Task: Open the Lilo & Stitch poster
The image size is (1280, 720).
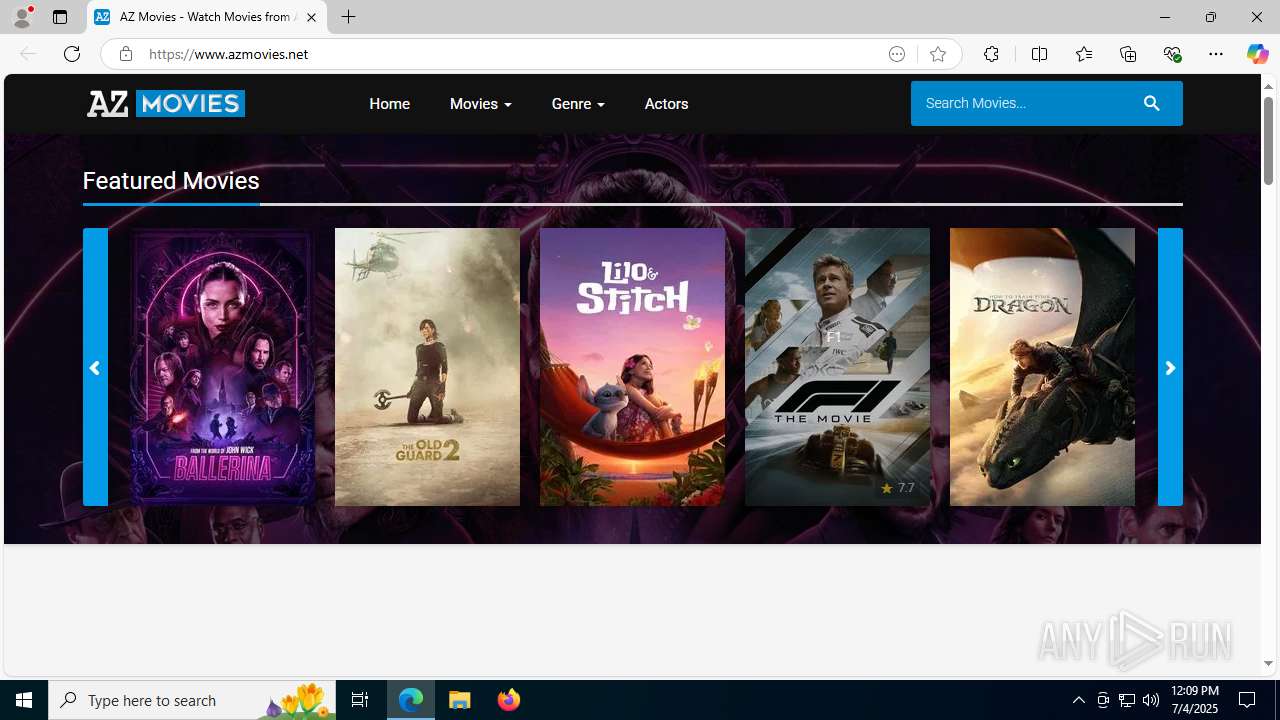Action: (x=632, y=367)
